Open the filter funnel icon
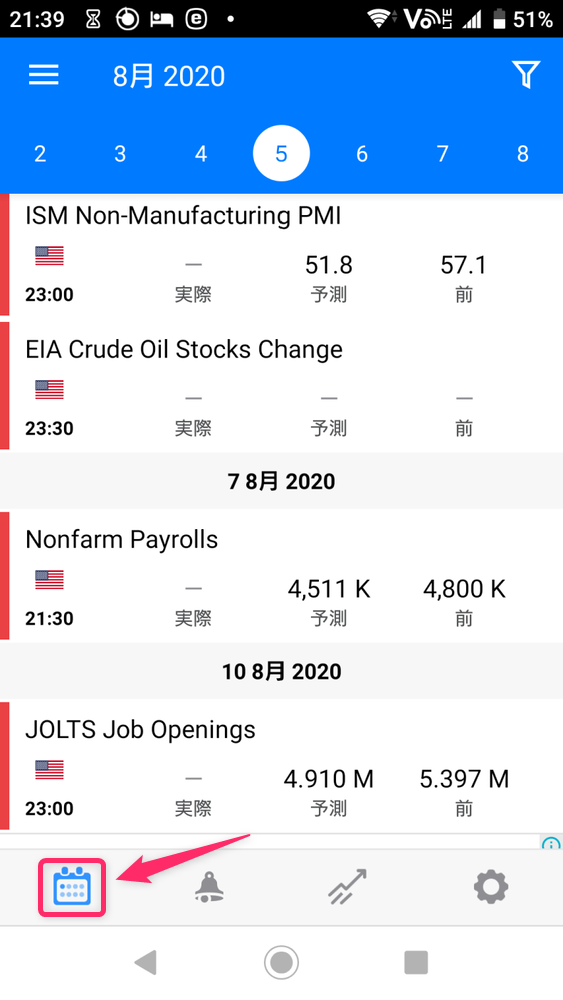The width and height of the screenshot is (563, 1000). click(x=526, y=75)
